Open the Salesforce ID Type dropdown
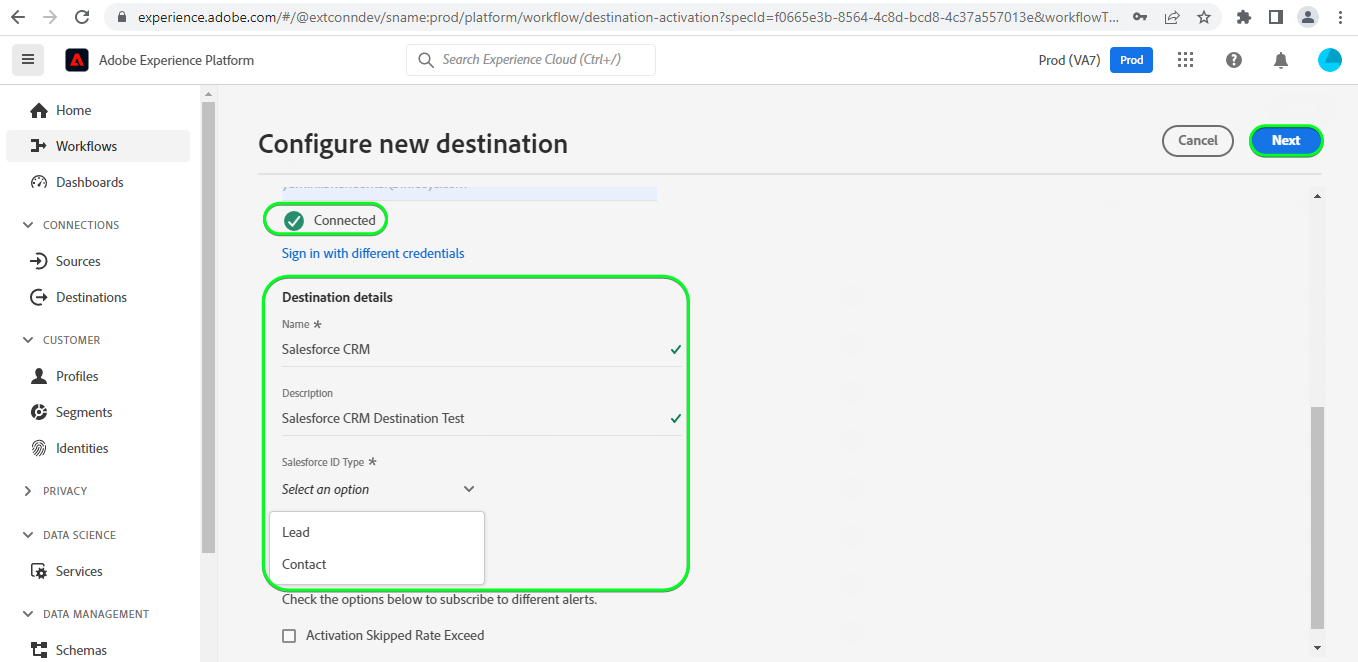This screenshot has height=662, width=1358. pos(378,489)
